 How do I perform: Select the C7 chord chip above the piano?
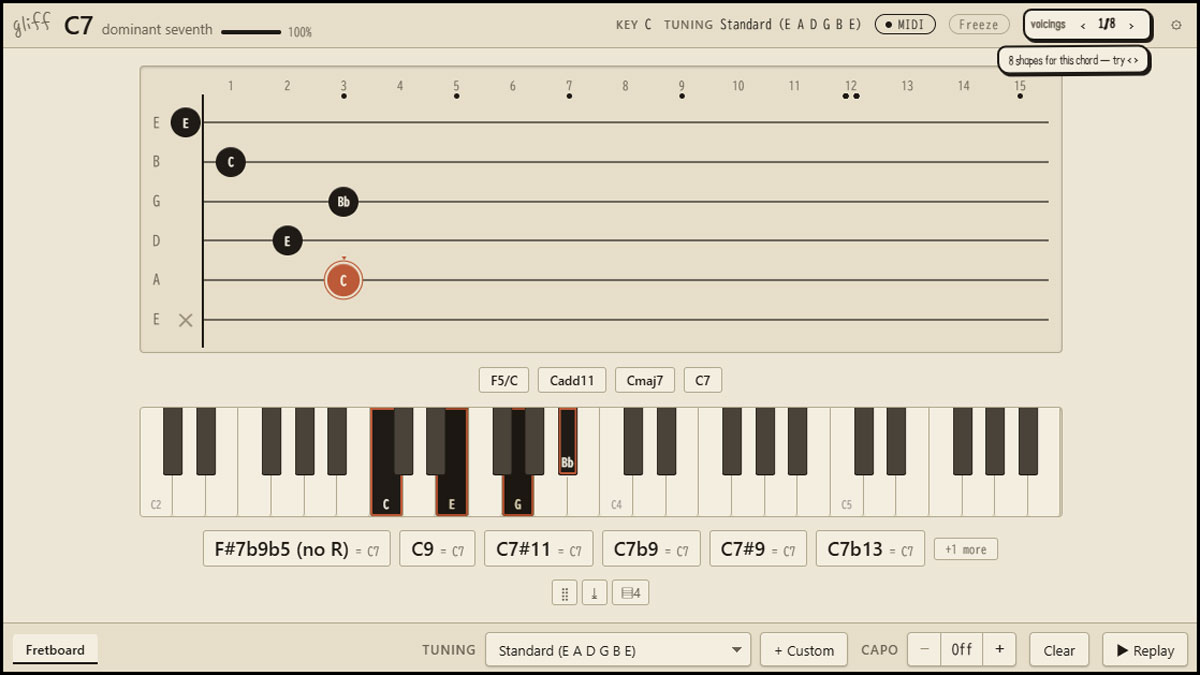[703, 380]
